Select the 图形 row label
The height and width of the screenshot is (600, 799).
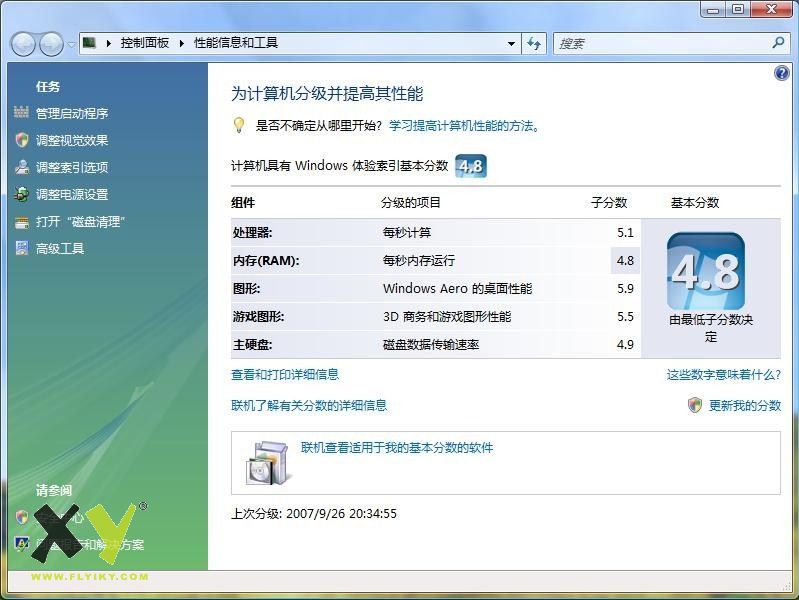[x=247, y=289]
